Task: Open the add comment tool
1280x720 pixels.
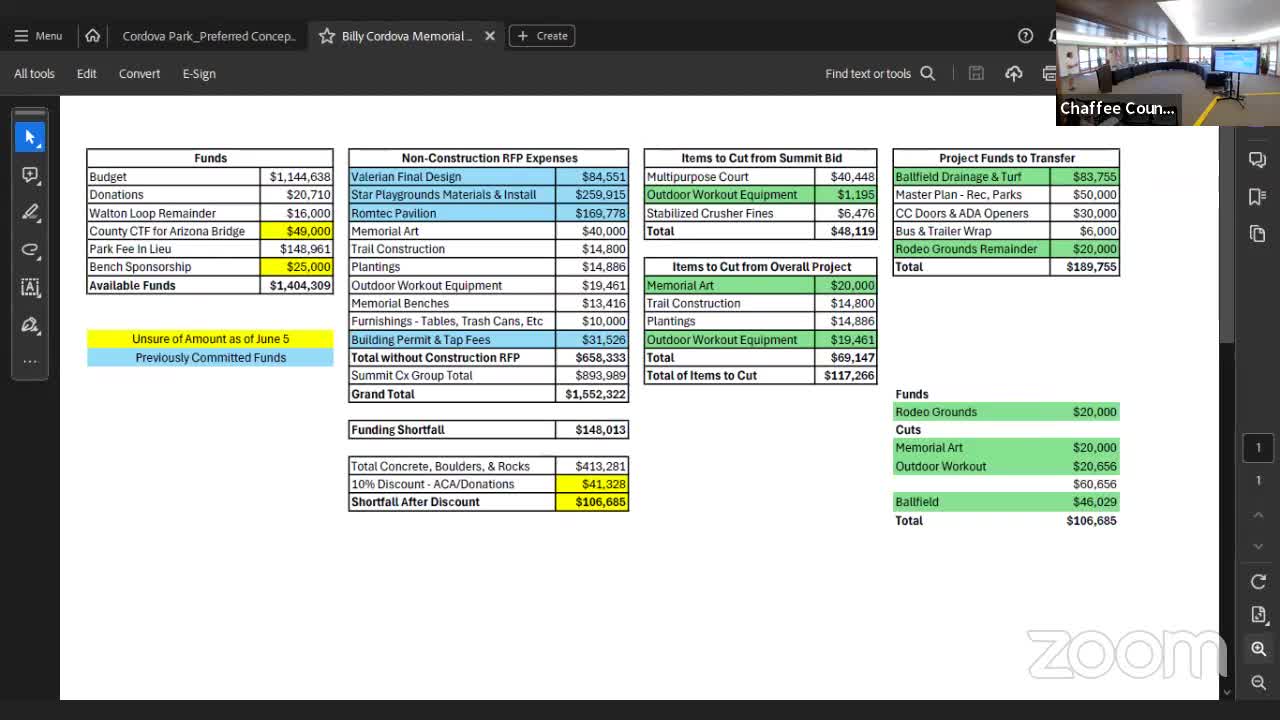Action: 30,175
